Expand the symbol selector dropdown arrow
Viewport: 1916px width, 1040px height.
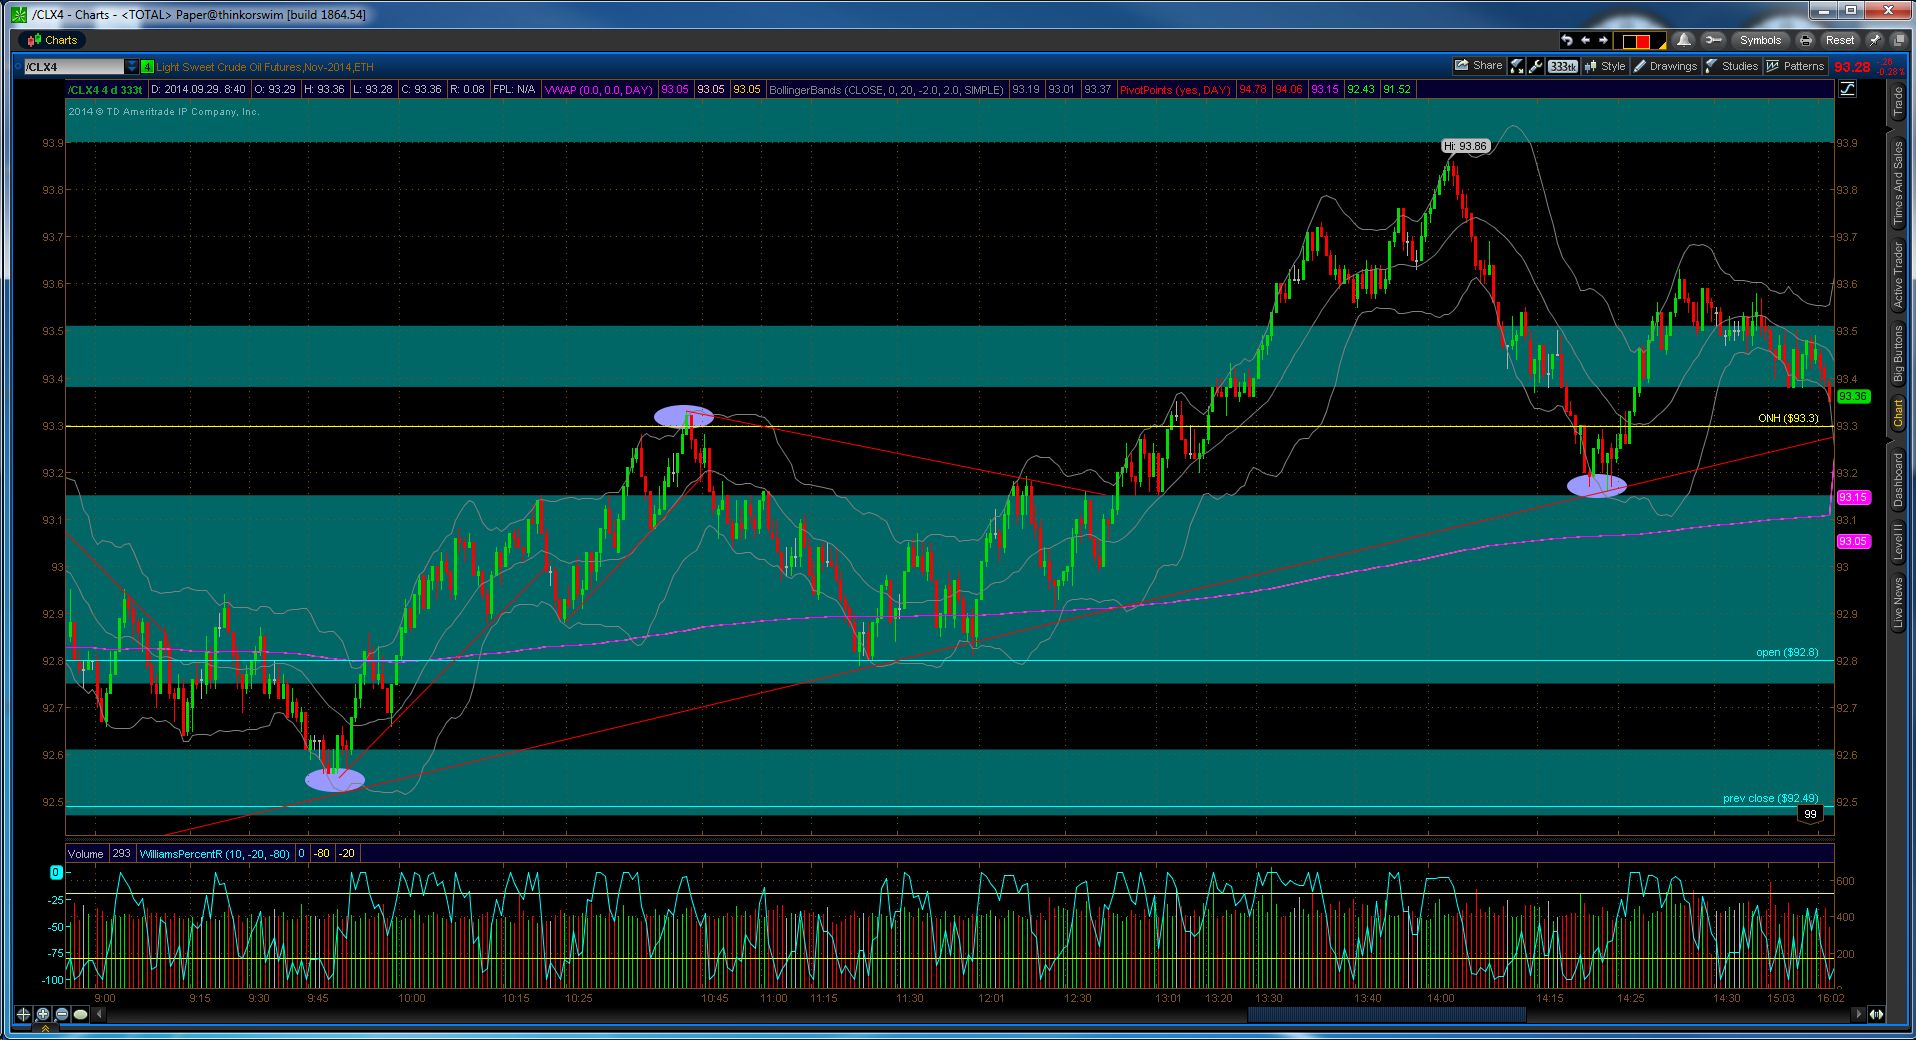(132, 67)
